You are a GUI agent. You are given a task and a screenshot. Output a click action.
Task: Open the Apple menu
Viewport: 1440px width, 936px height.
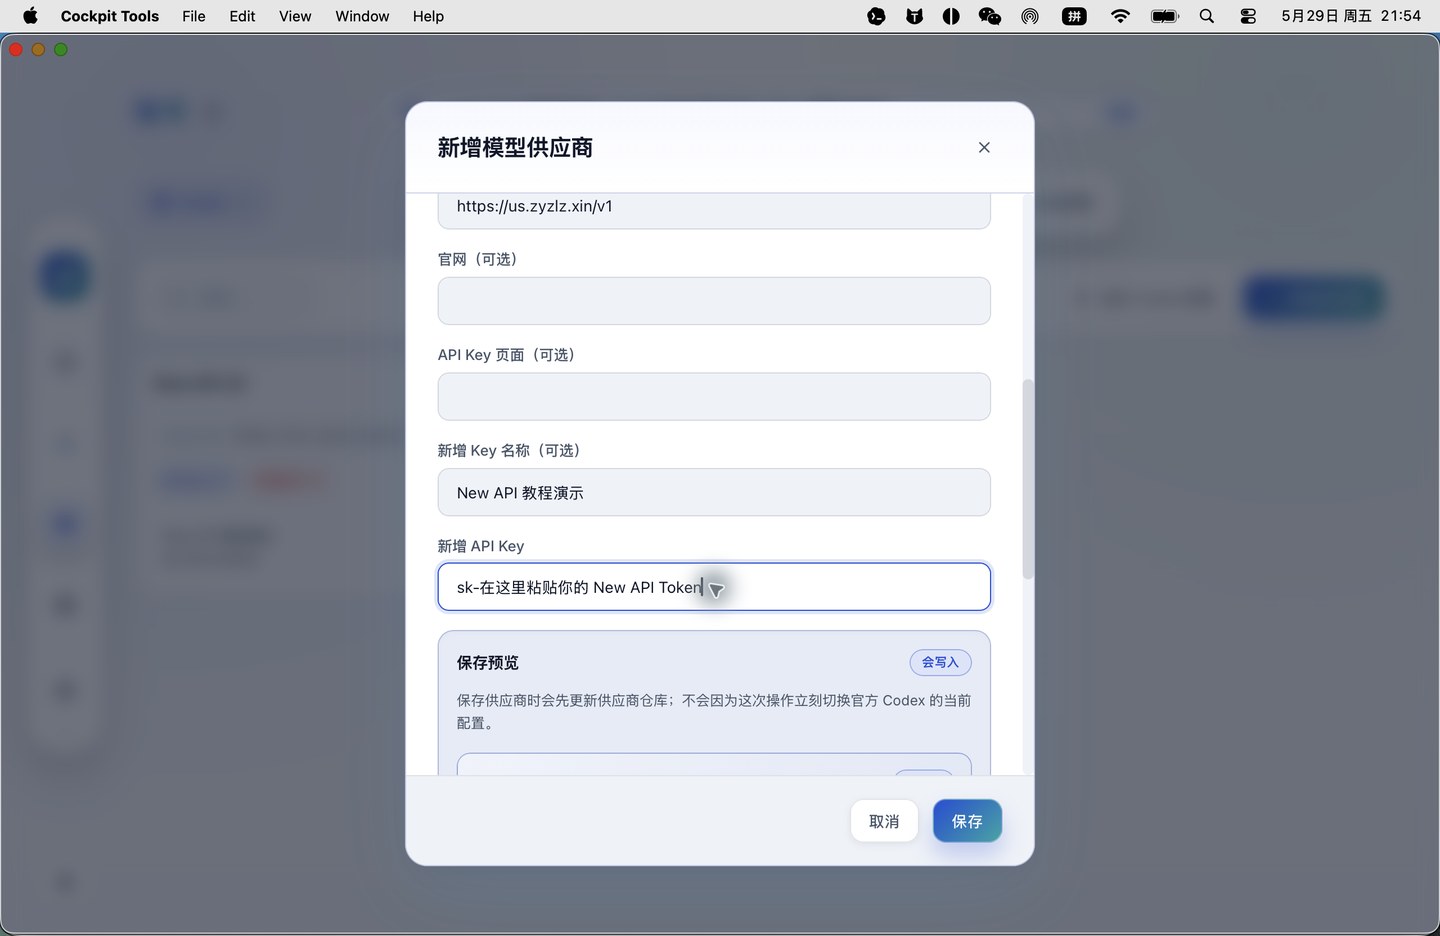[x=30, y=16]
